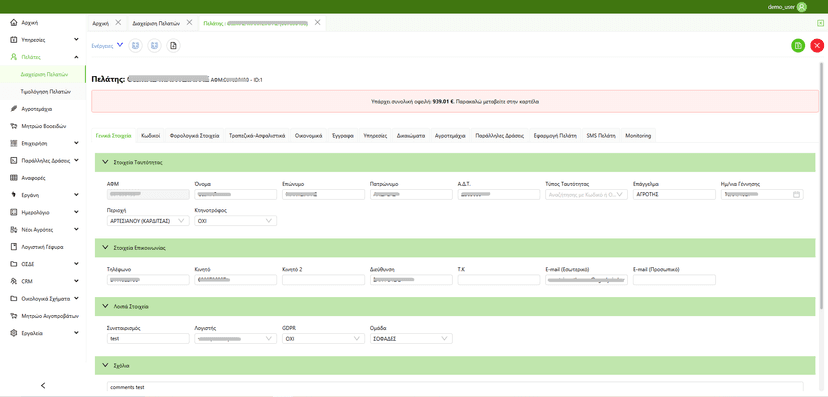The width and height of the screenshot is (828, 397).
Task: Open the calendar icon in Ημ/νια Γέννησης
Action: 796,194
